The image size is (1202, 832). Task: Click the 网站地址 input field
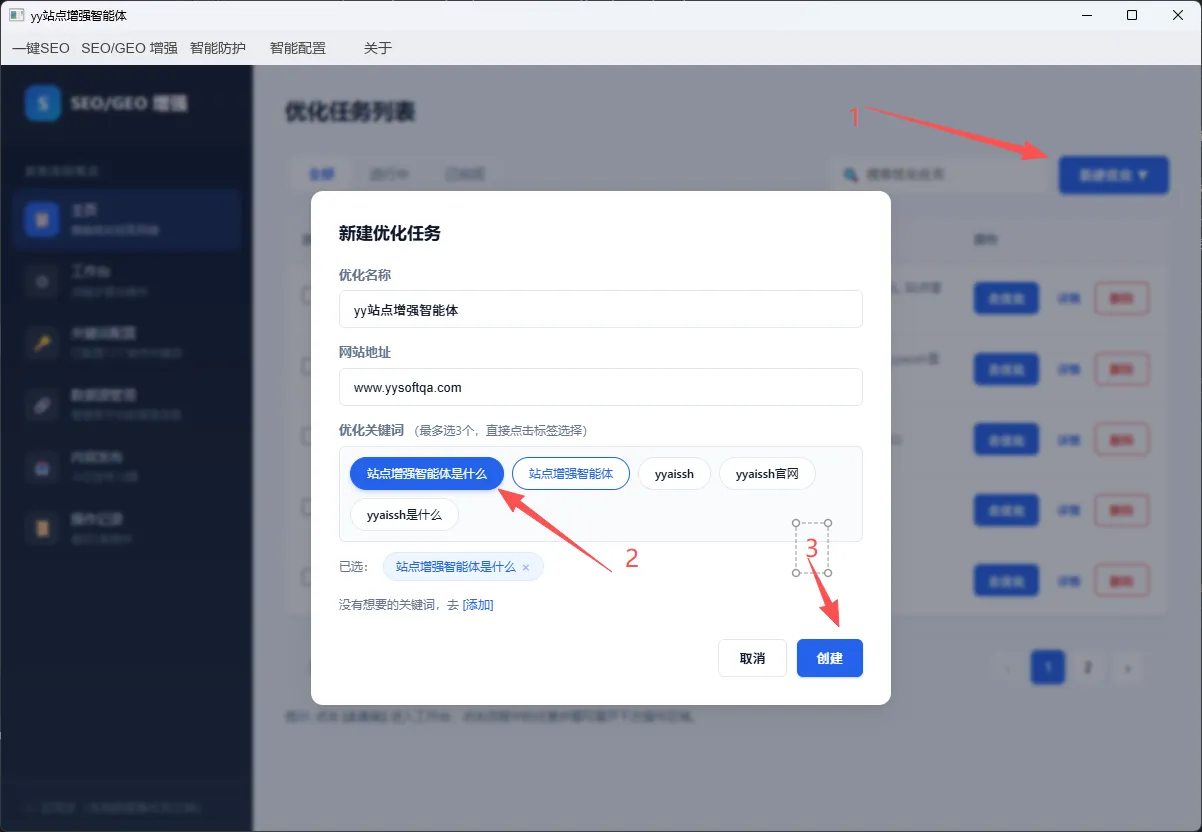[x=600, y=387]
